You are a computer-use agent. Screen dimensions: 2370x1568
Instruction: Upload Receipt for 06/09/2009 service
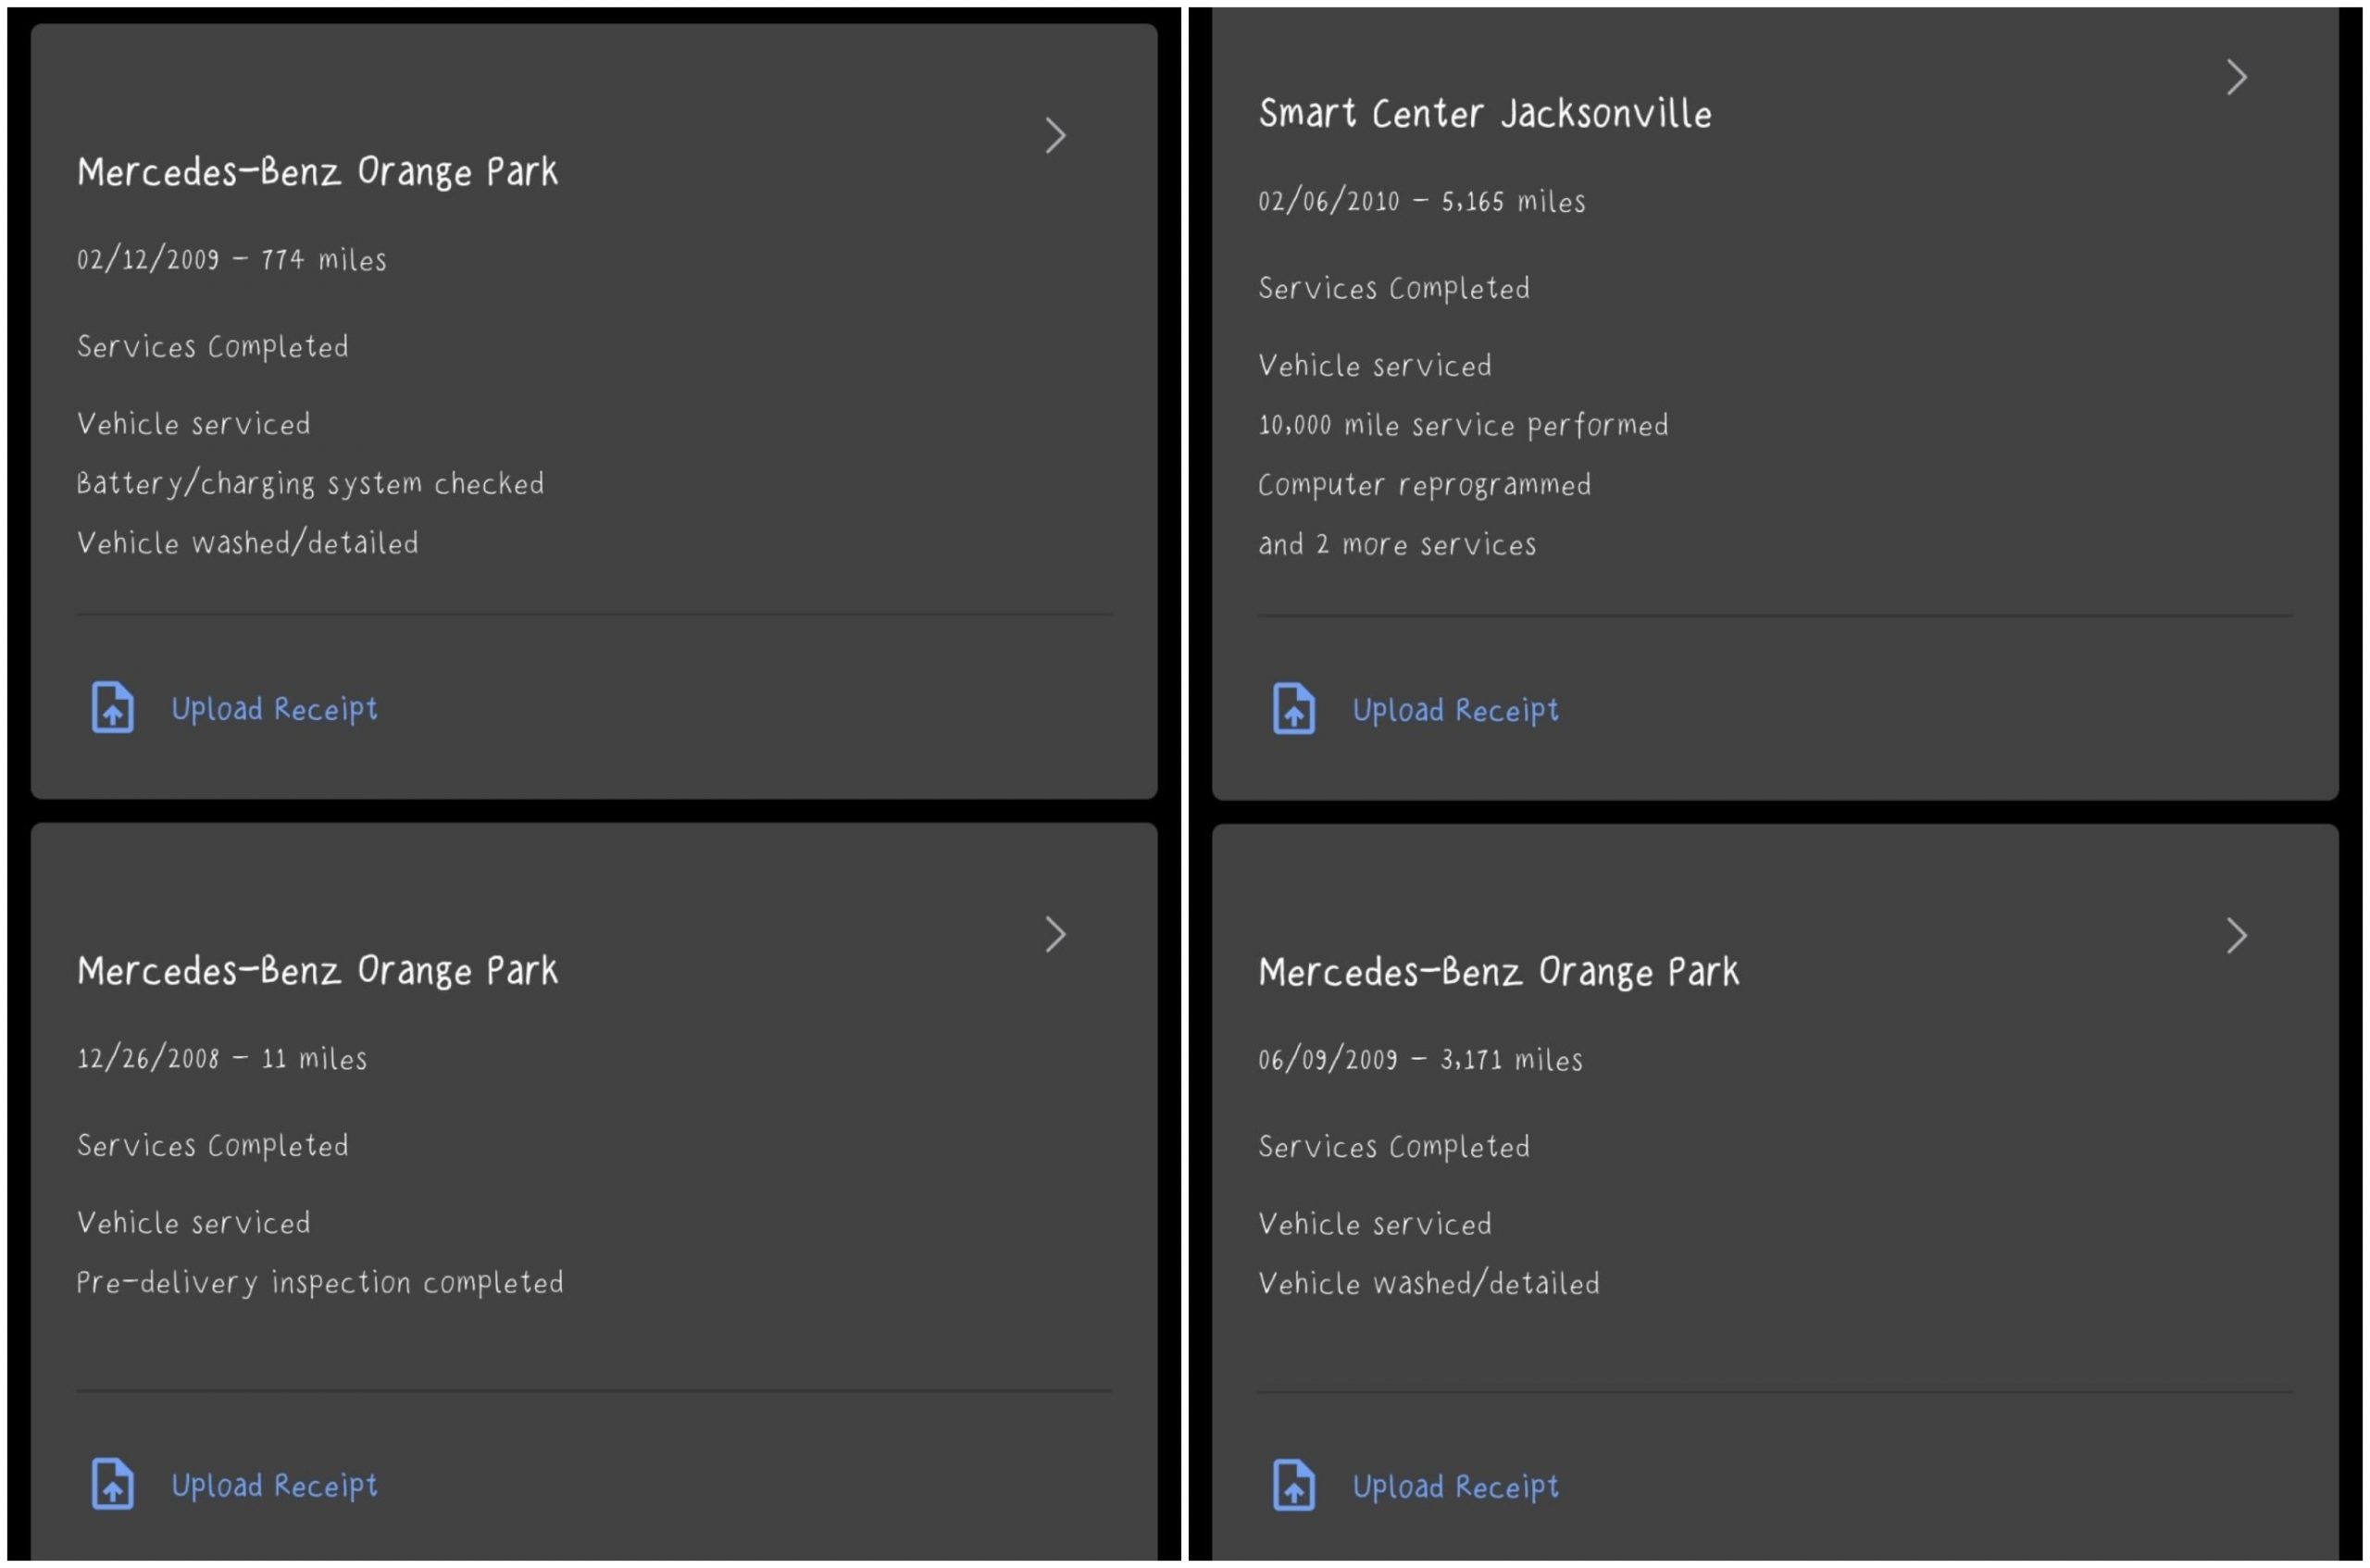click(x=1456, y=1486)
